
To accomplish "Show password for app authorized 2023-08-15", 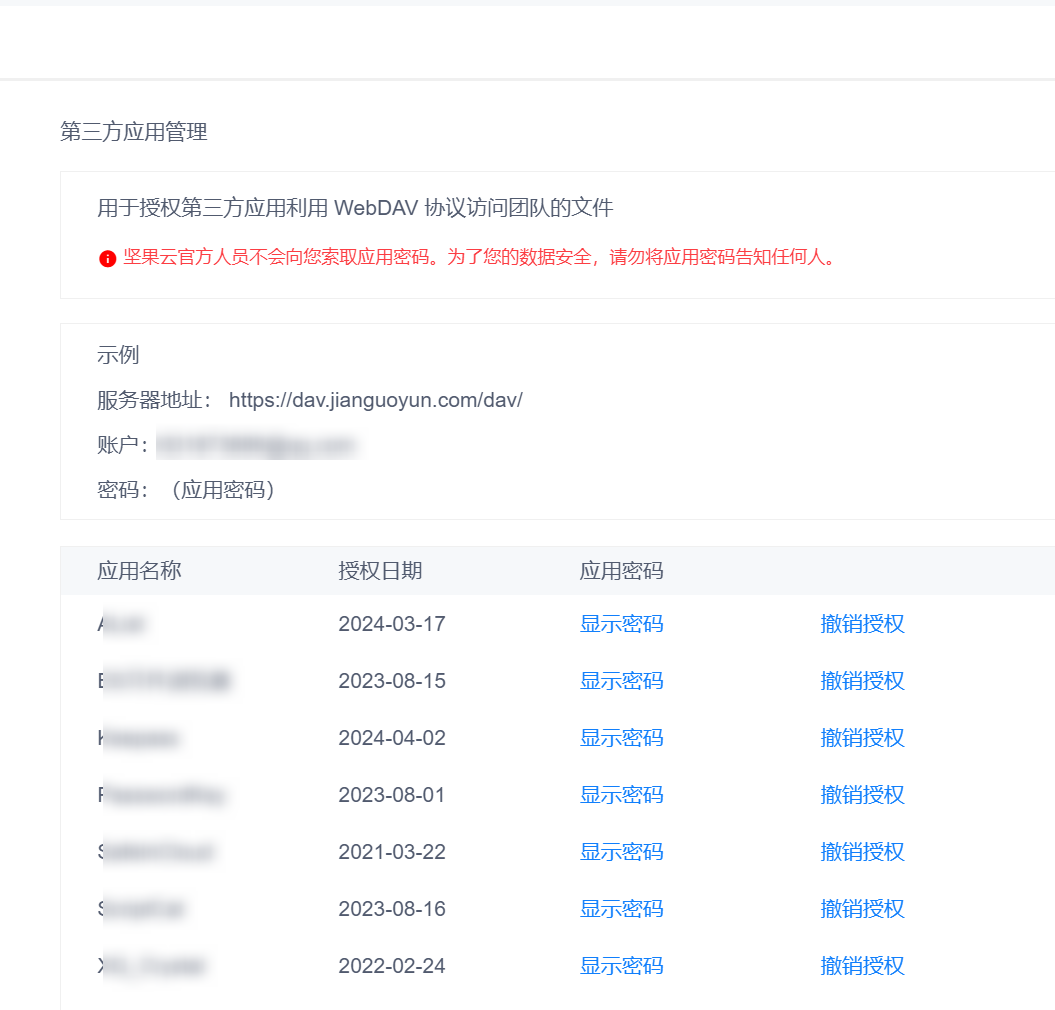I will tap(621, 681).
